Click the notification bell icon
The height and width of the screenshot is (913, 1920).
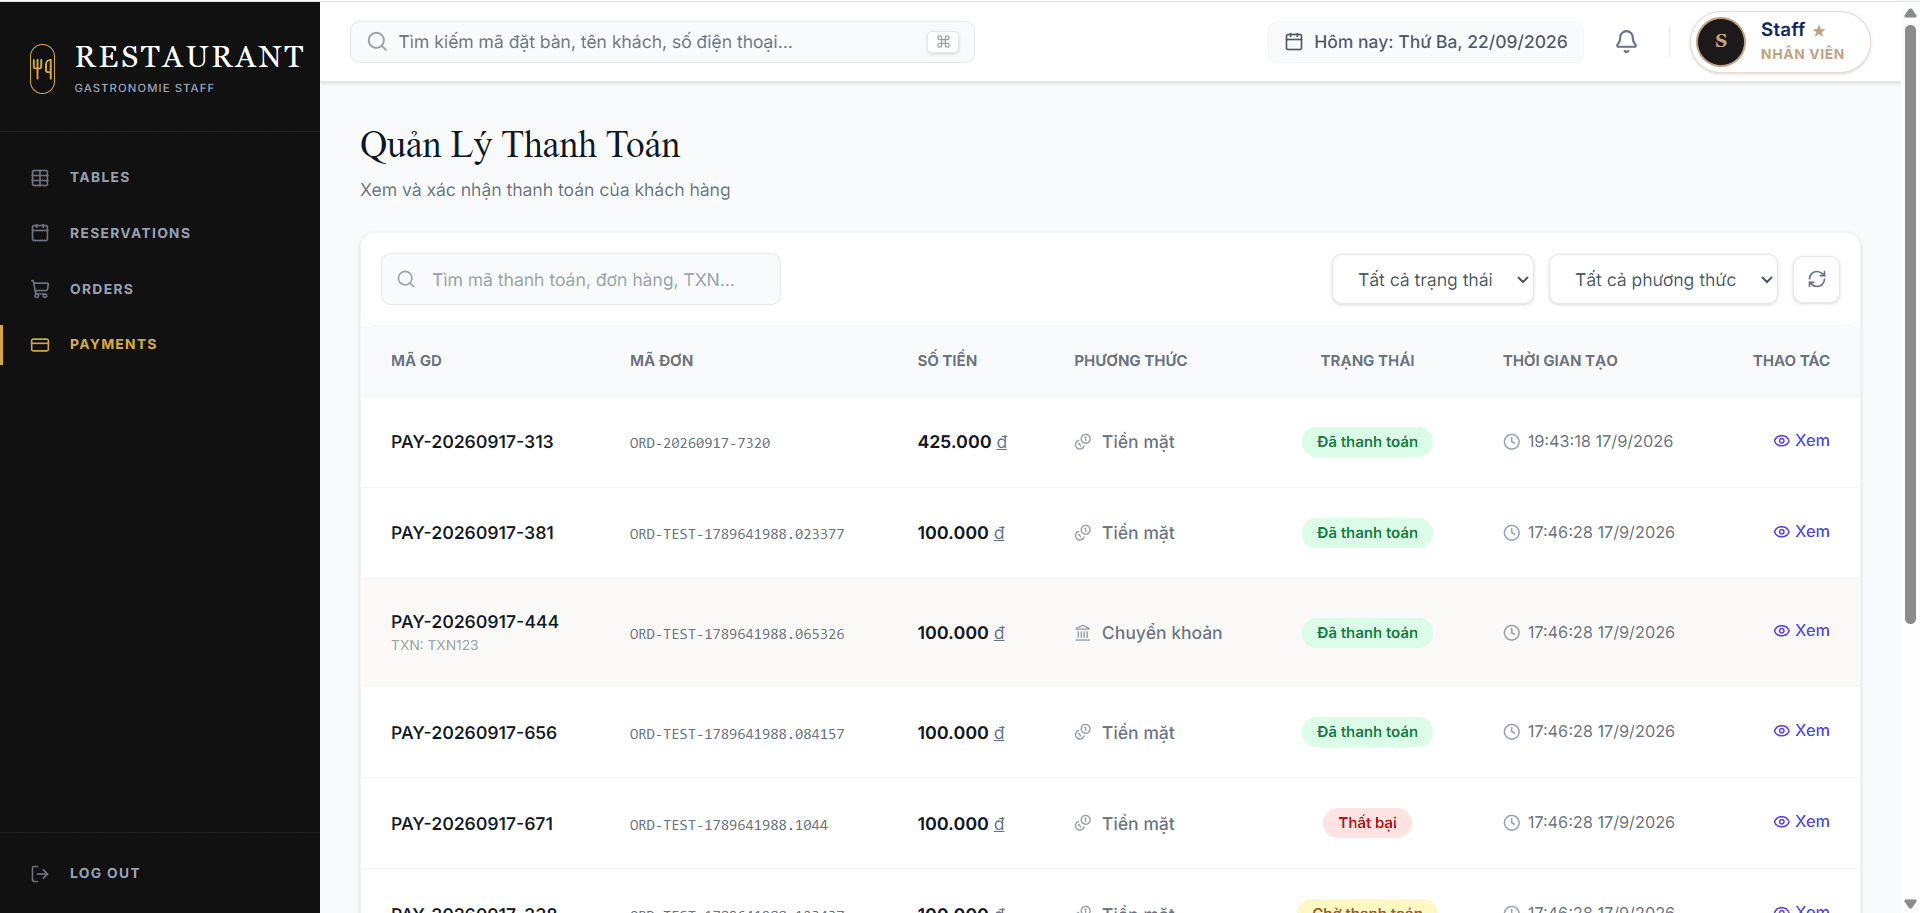click(1626, 42)
